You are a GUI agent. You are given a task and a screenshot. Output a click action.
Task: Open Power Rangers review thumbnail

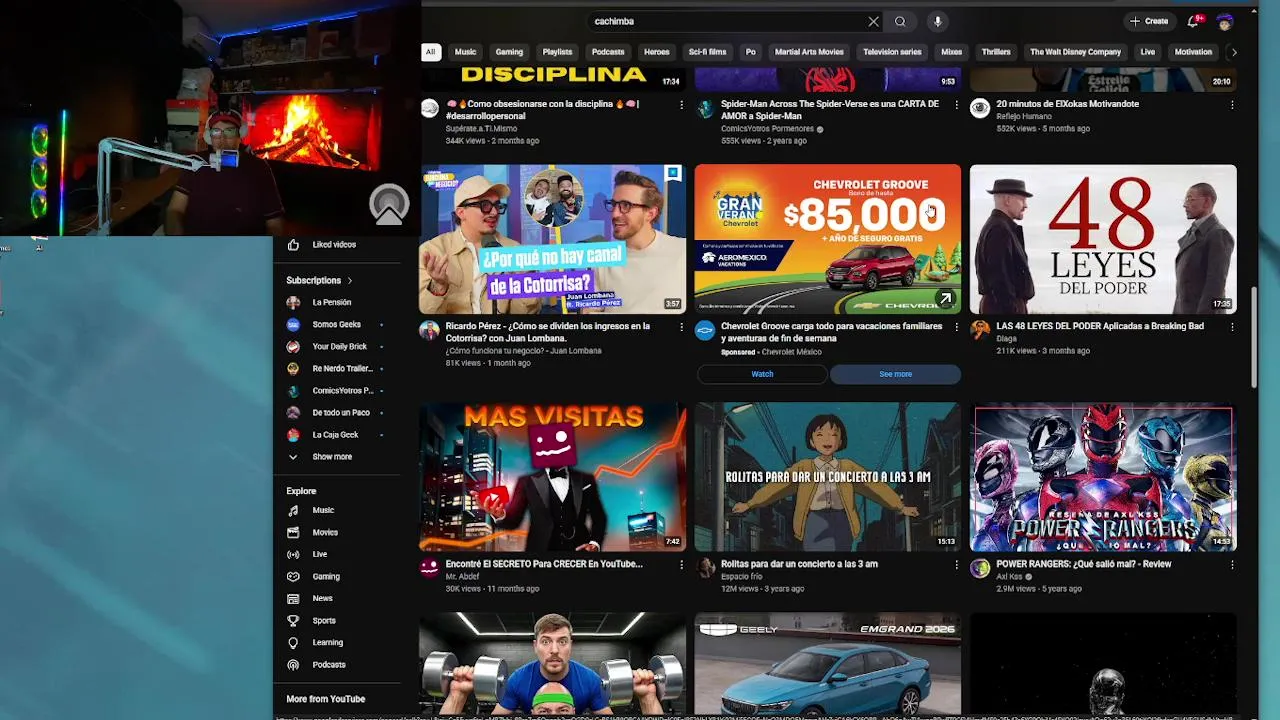1103,477
